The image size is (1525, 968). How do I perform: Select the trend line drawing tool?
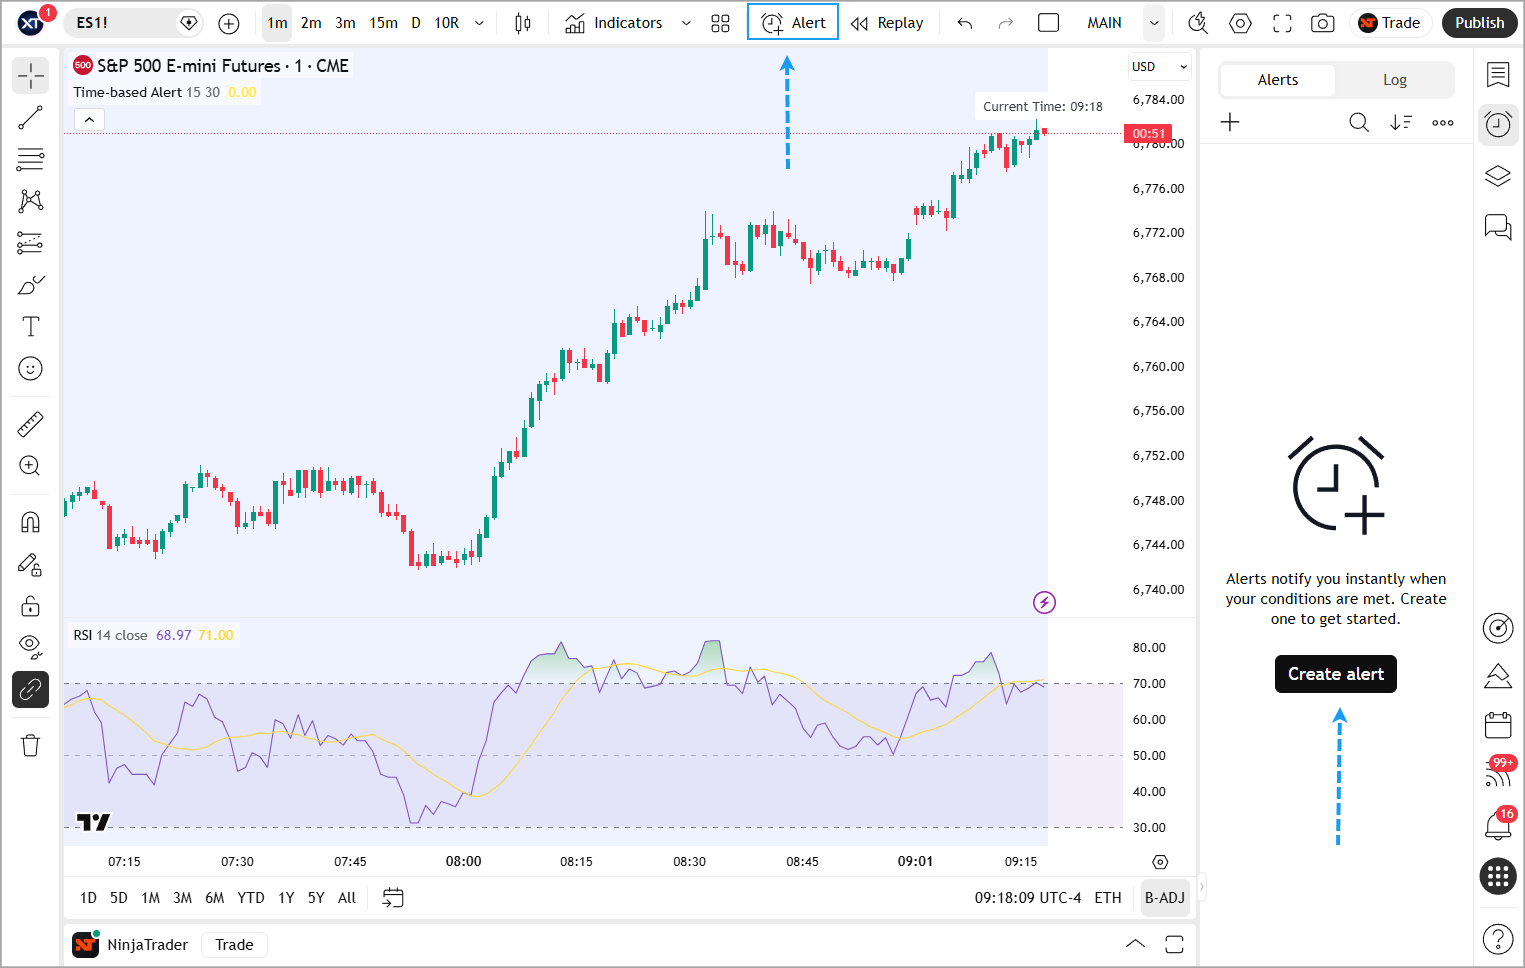(x=30, y=118)
